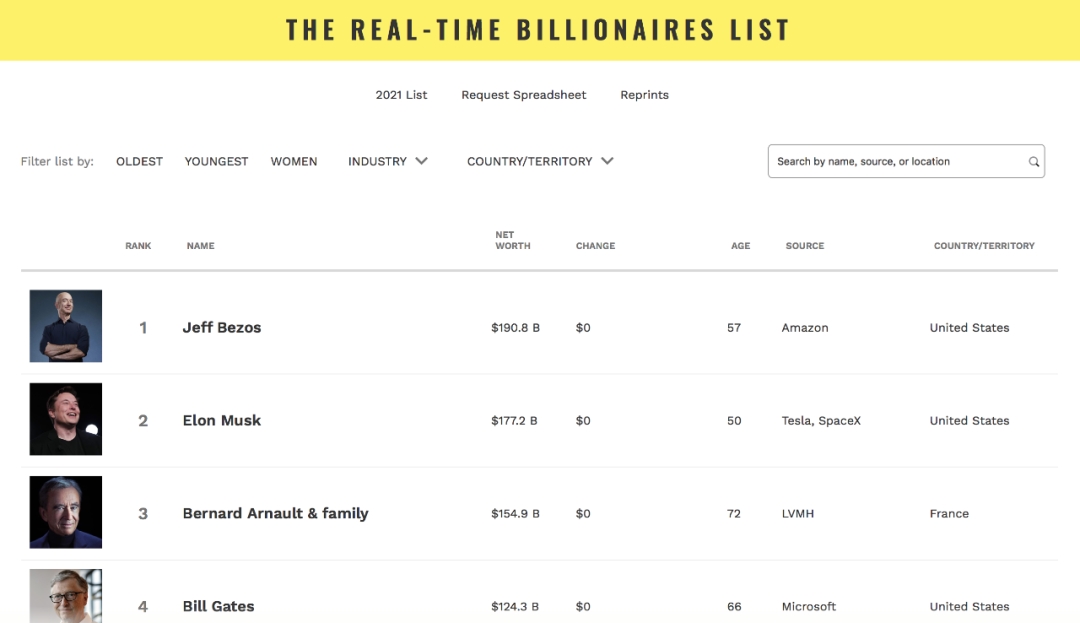Go to the Reprints page
The width and height of the screenshot is (1080, 623).
(644, 95)
